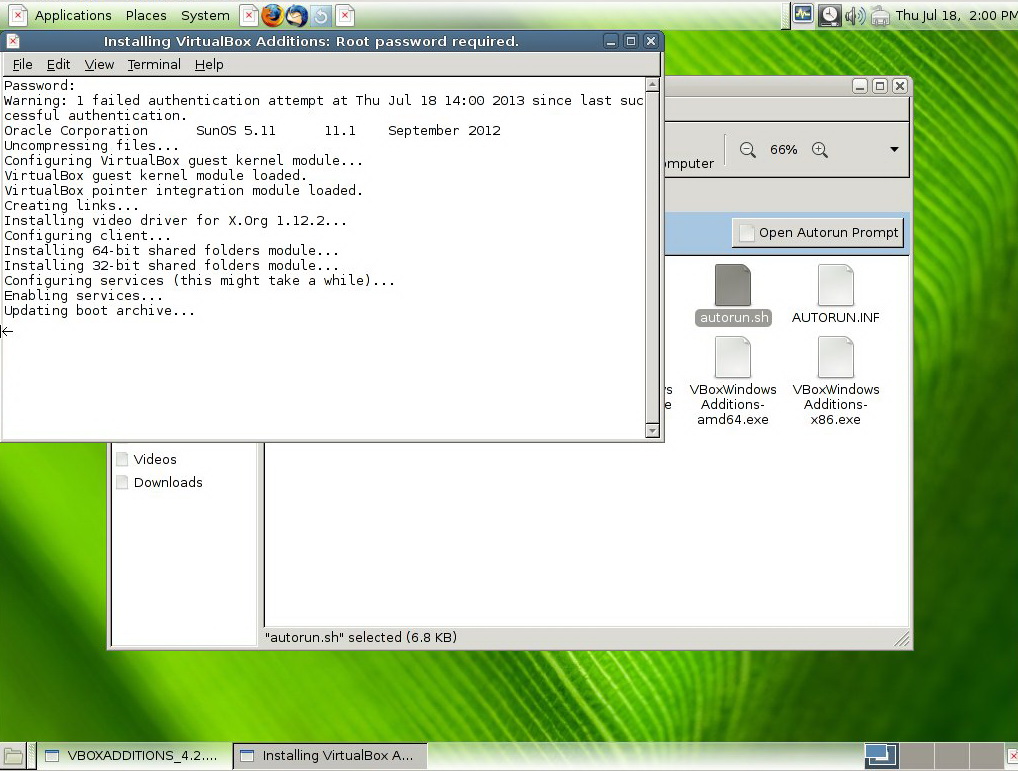This screenshot has height=771, width=1018.
Task: Select VBoxWindowsAdditions-amd64.exe file icon
Action: pos(733,357)
